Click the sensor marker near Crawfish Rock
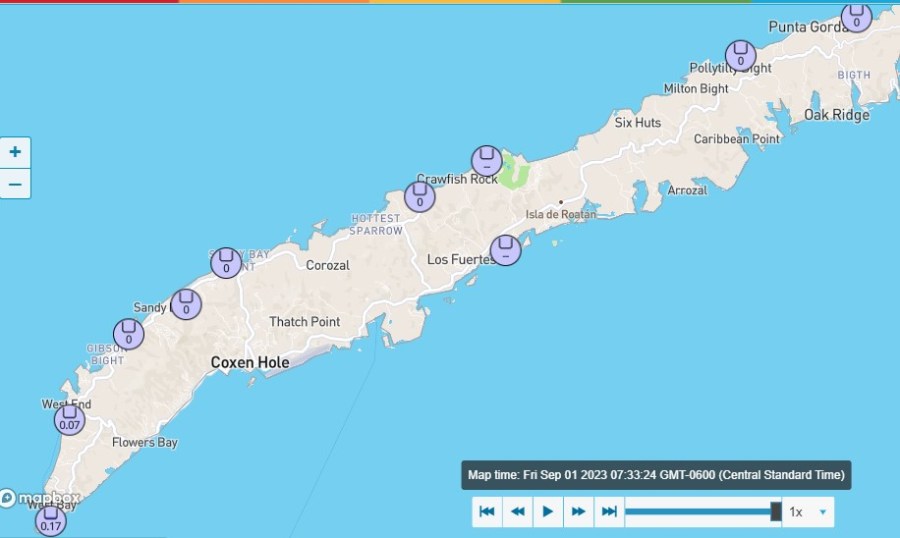 tap(487, 160)
